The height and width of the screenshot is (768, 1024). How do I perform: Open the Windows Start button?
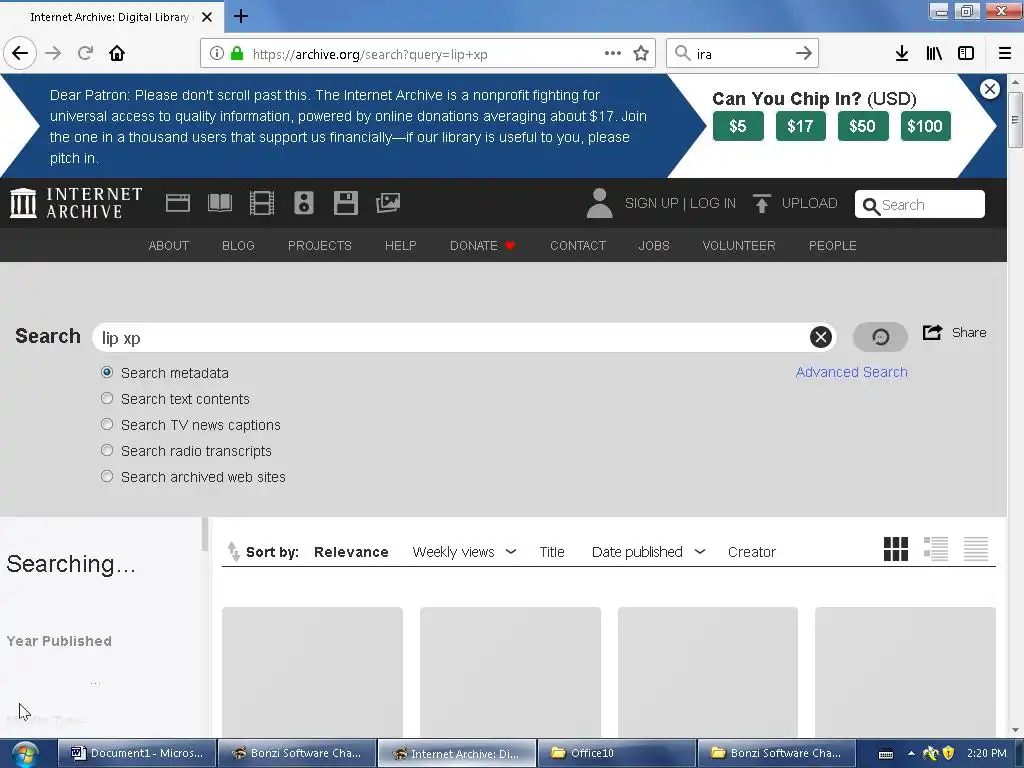pyautogui.click(x=24, y=754)
